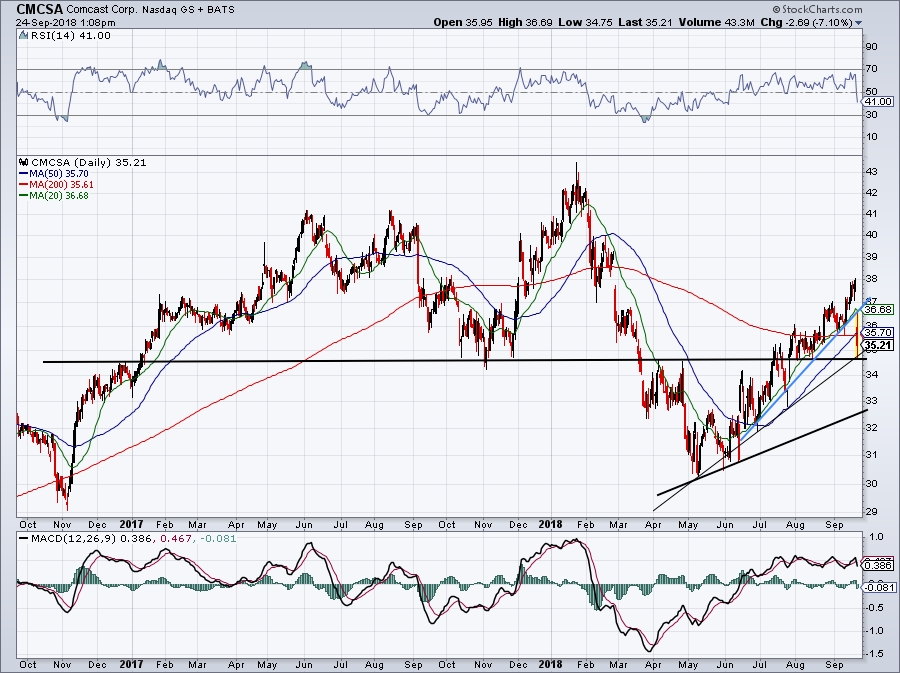
Task: Click the 'Volume 43.3M' quote value
Action: pos(716,22)
